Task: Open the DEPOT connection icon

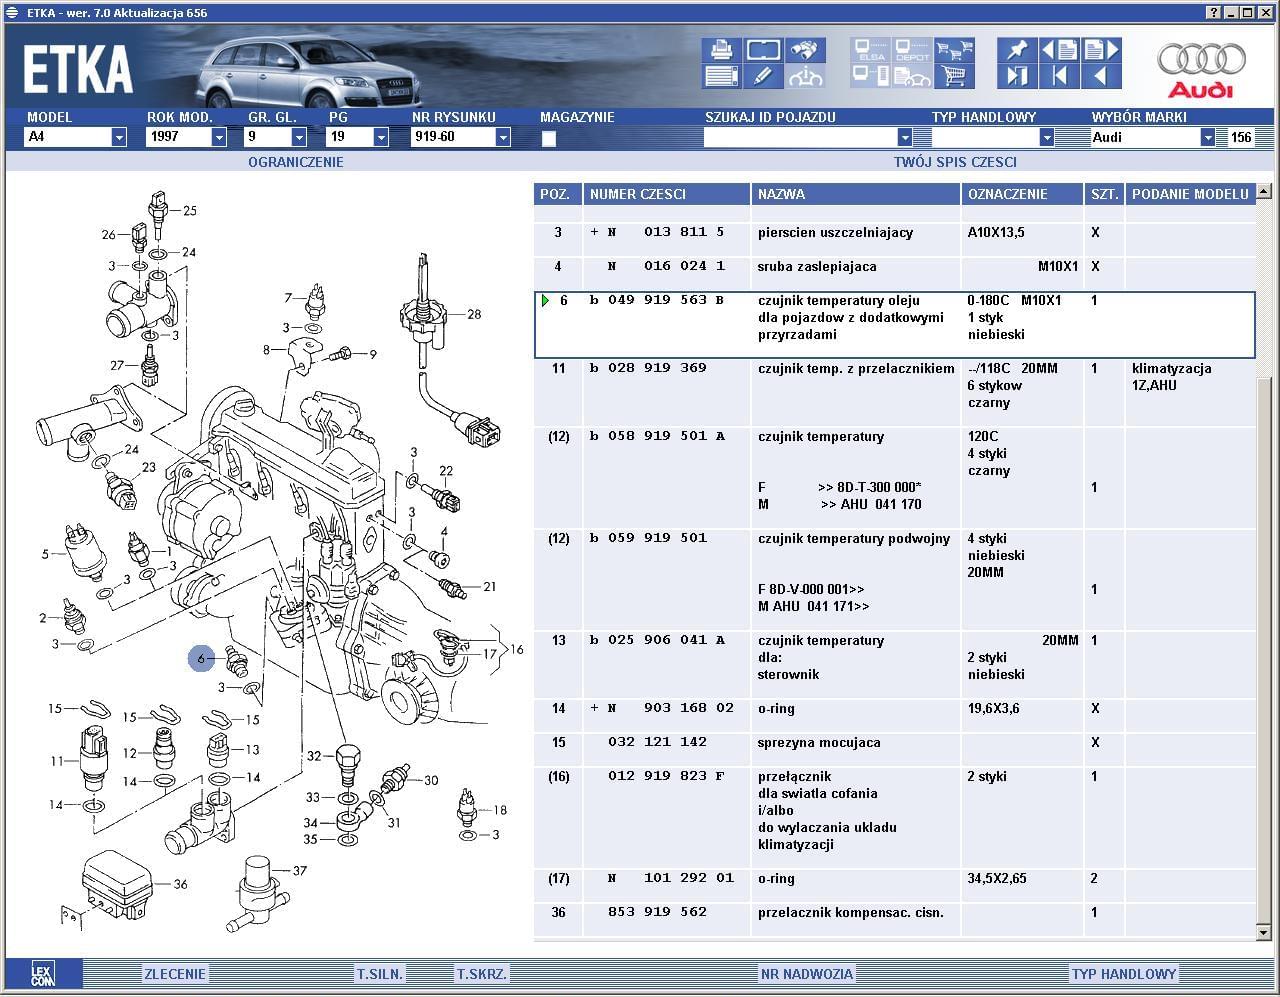Action: 912,50
